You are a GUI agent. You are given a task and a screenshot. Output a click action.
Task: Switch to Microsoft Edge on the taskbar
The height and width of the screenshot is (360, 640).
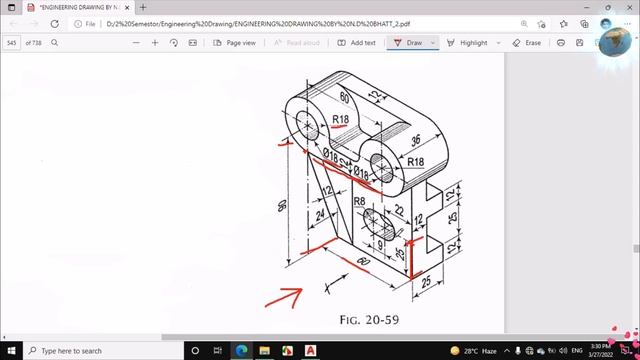241,351
